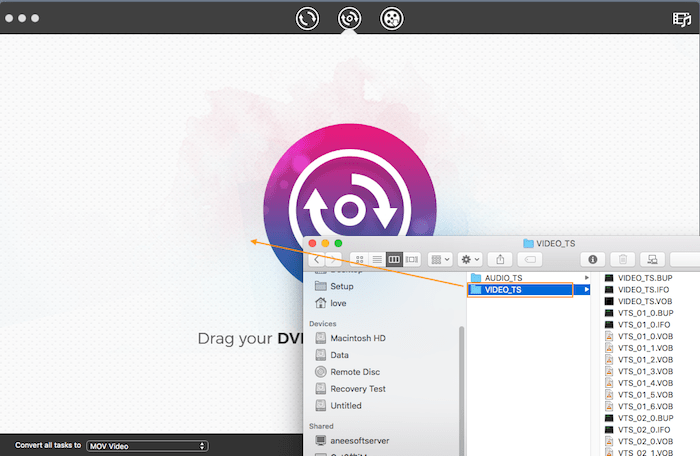Switch Finder to cover flow view

point(412,259)
